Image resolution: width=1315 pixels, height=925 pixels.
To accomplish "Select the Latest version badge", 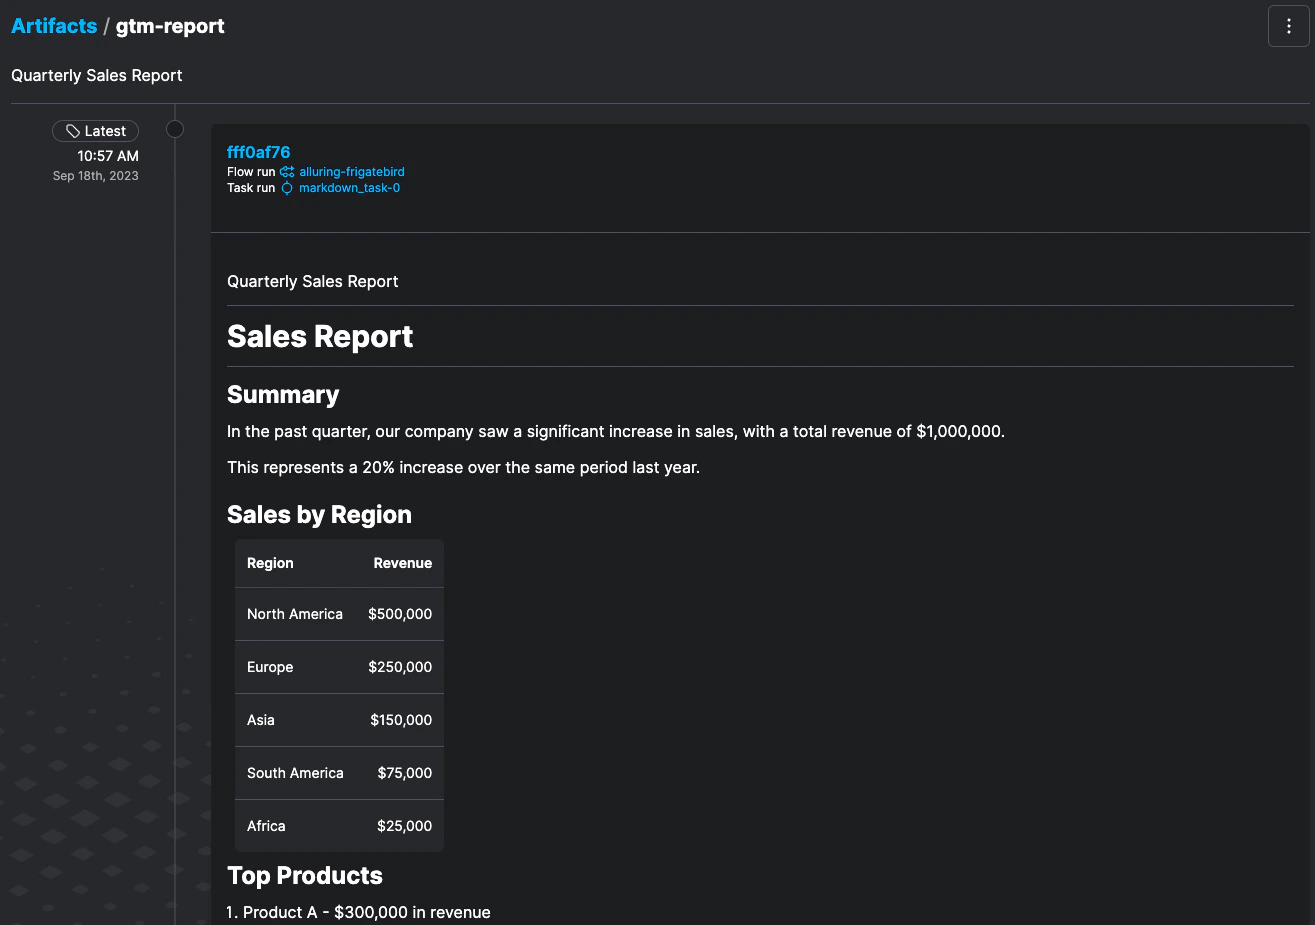I will coord(95,130).
